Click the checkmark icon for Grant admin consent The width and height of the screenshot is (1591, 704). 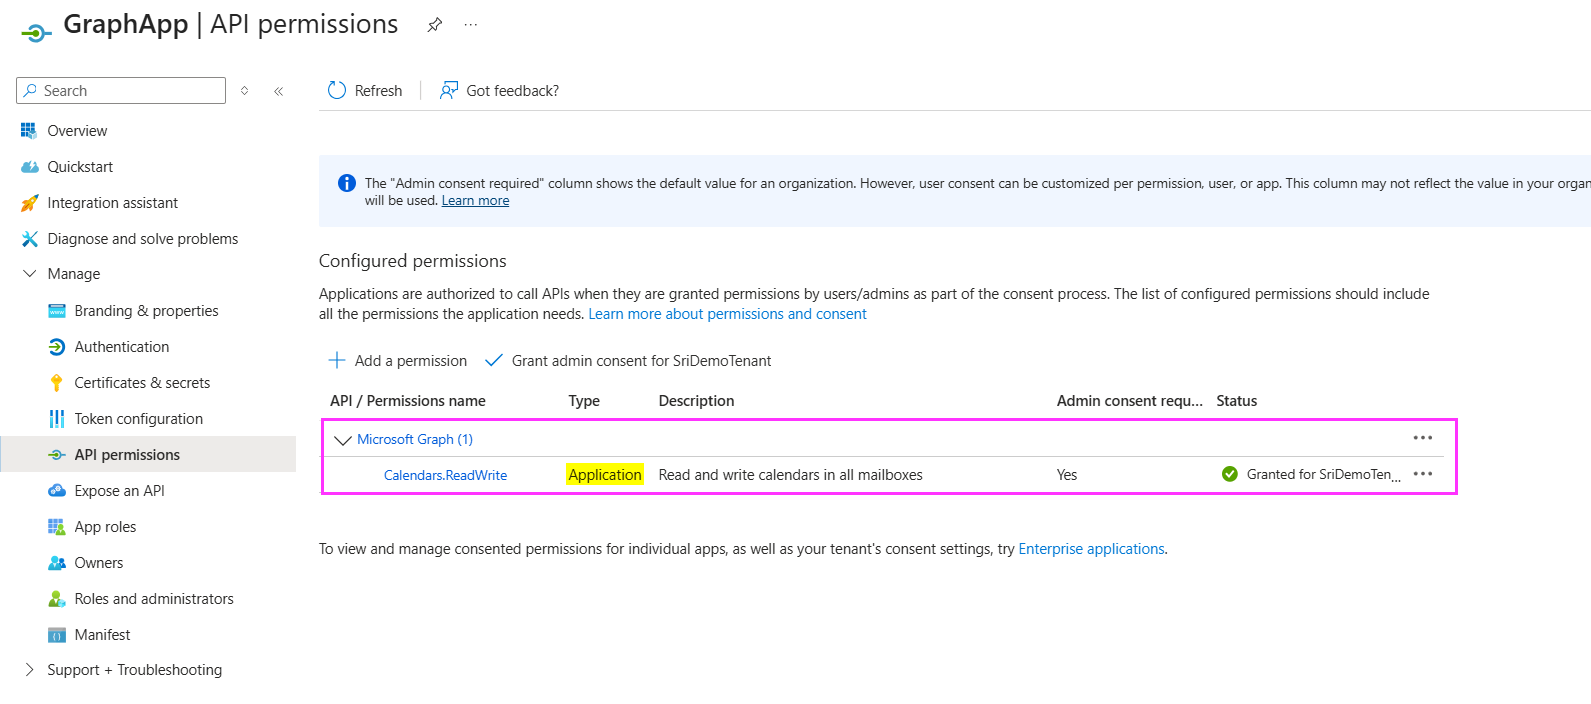(x=494, y=360)
